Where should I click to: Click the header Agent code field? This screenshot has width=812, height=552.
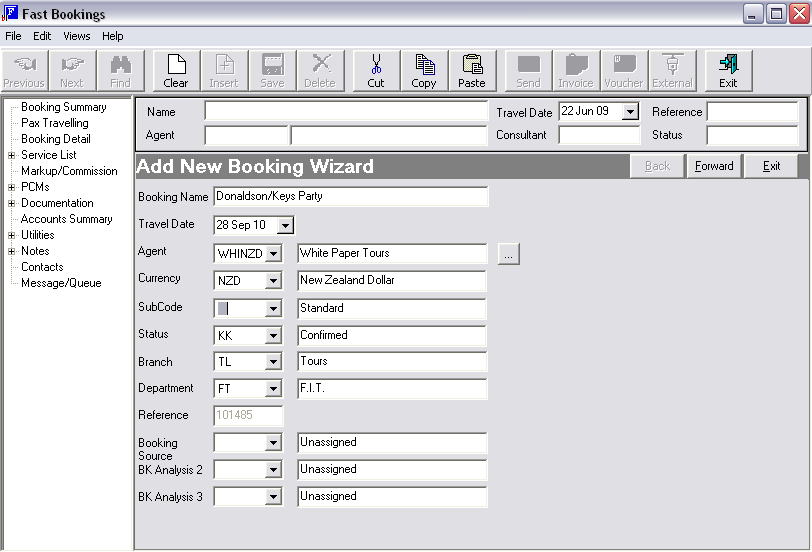[x=246, y=135]
